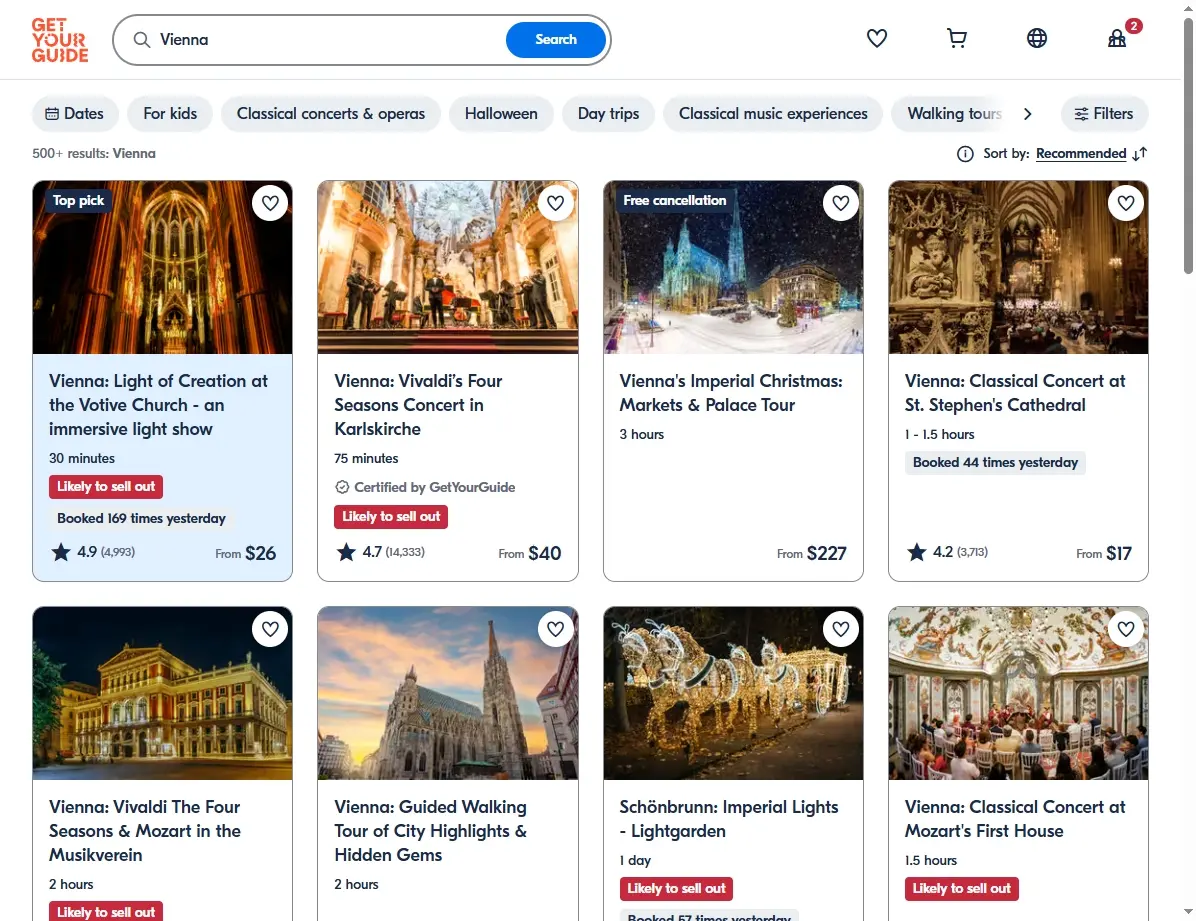This screenshot has height=921, width=1196.
Task: Open the wishlist heart in header
Action: pyautogui.click(x=876, y=38)
